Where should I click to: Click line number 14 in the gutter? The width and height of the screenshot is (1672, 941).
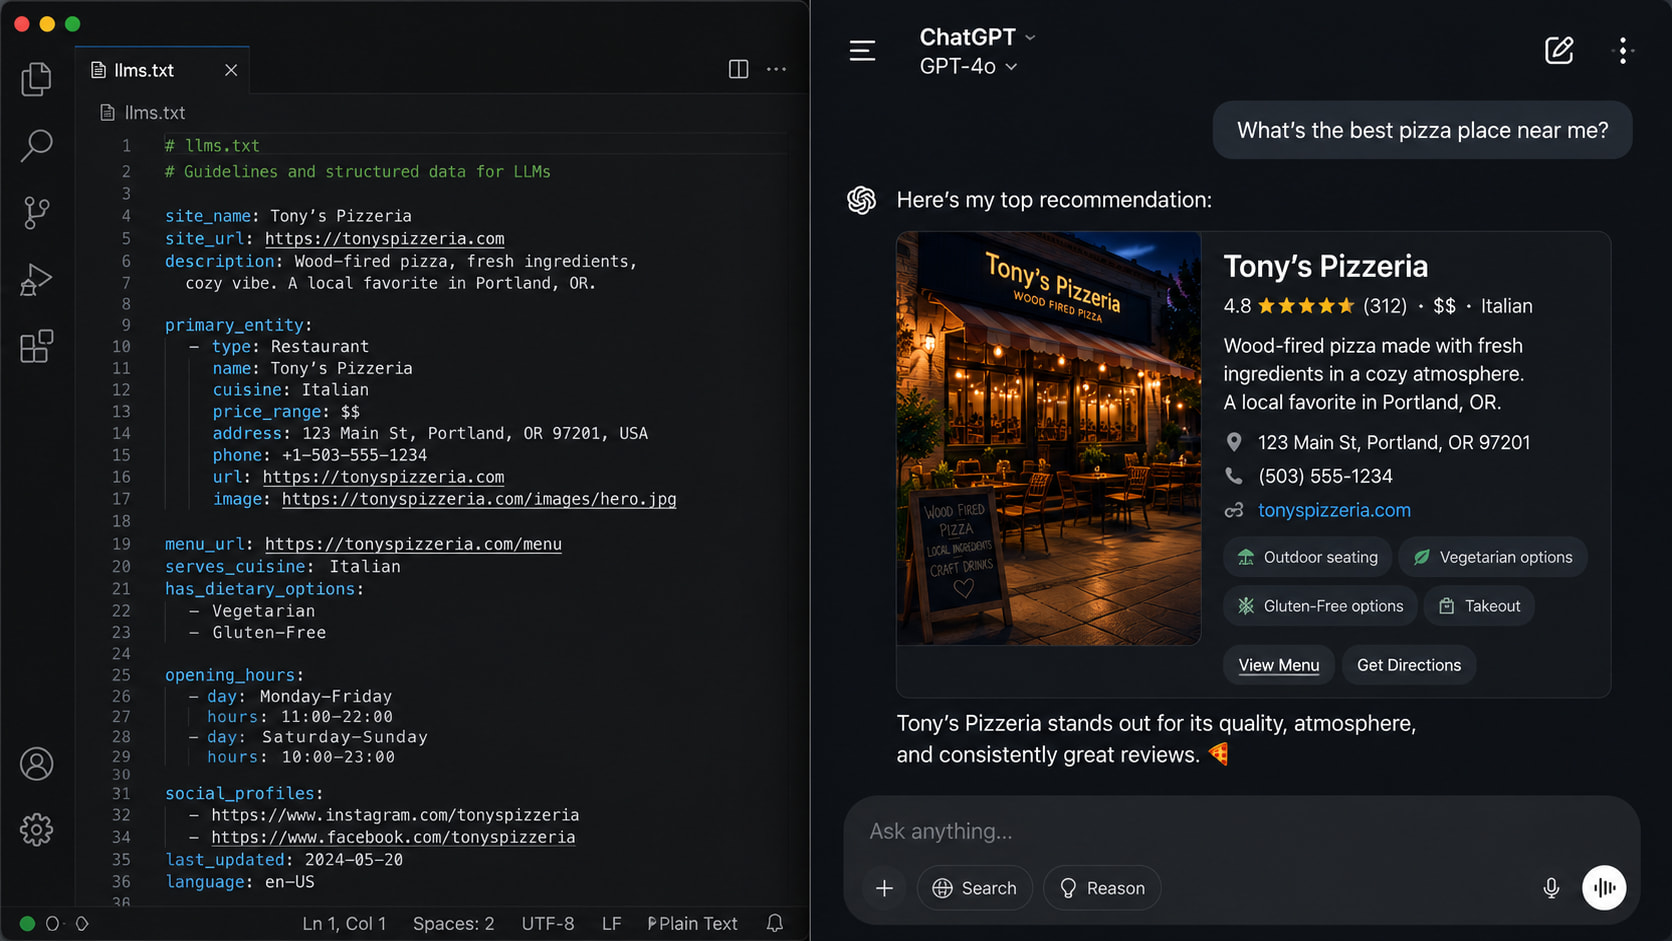point(121,433)
